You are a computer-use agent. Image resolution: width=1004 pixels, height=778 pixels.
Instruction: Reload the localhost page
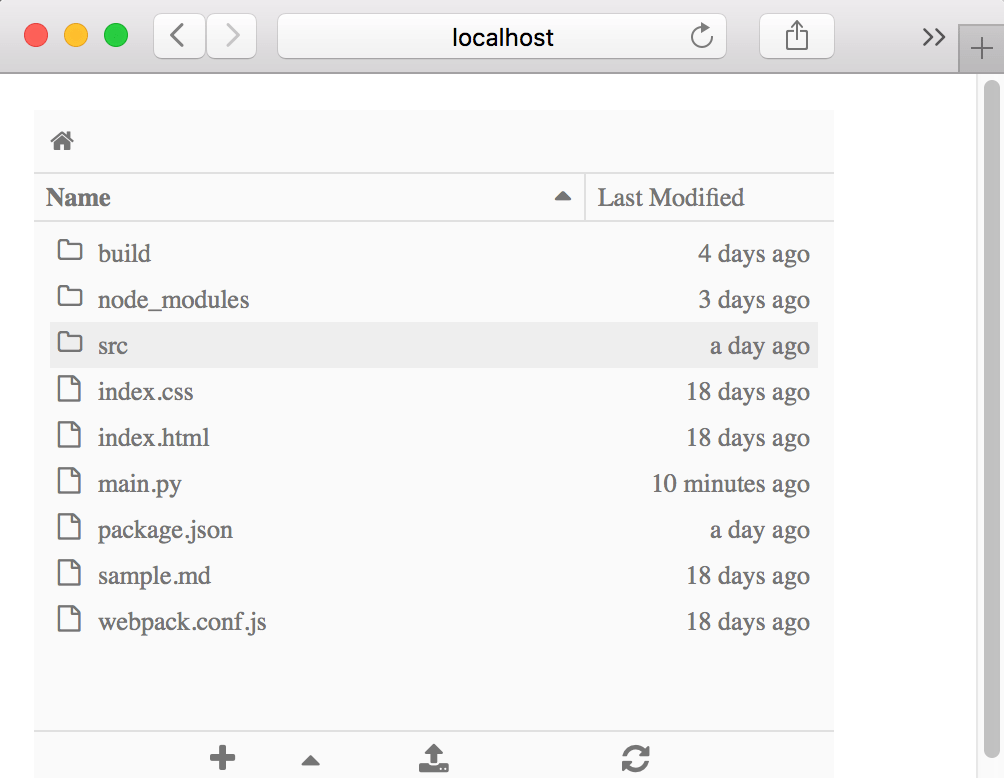pos(702,37)
